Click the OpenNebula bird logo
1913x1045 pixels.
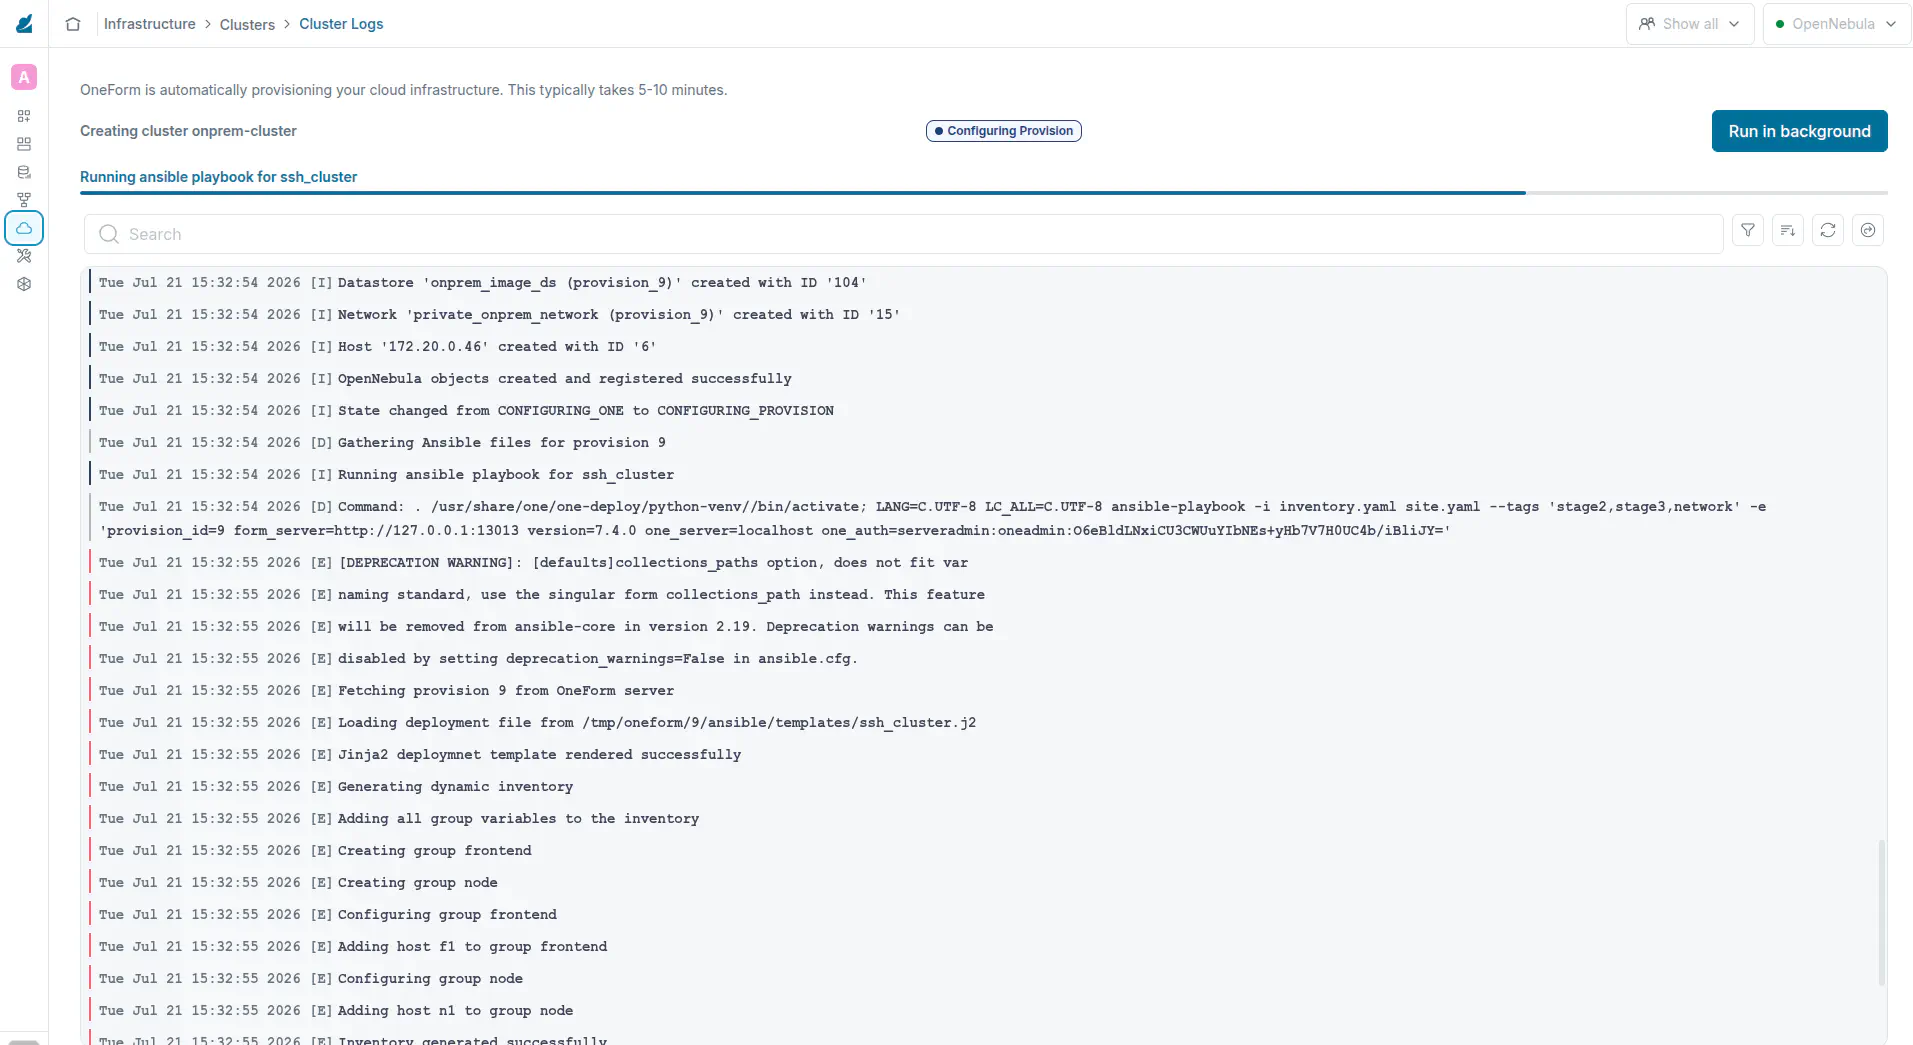[24, 23]
